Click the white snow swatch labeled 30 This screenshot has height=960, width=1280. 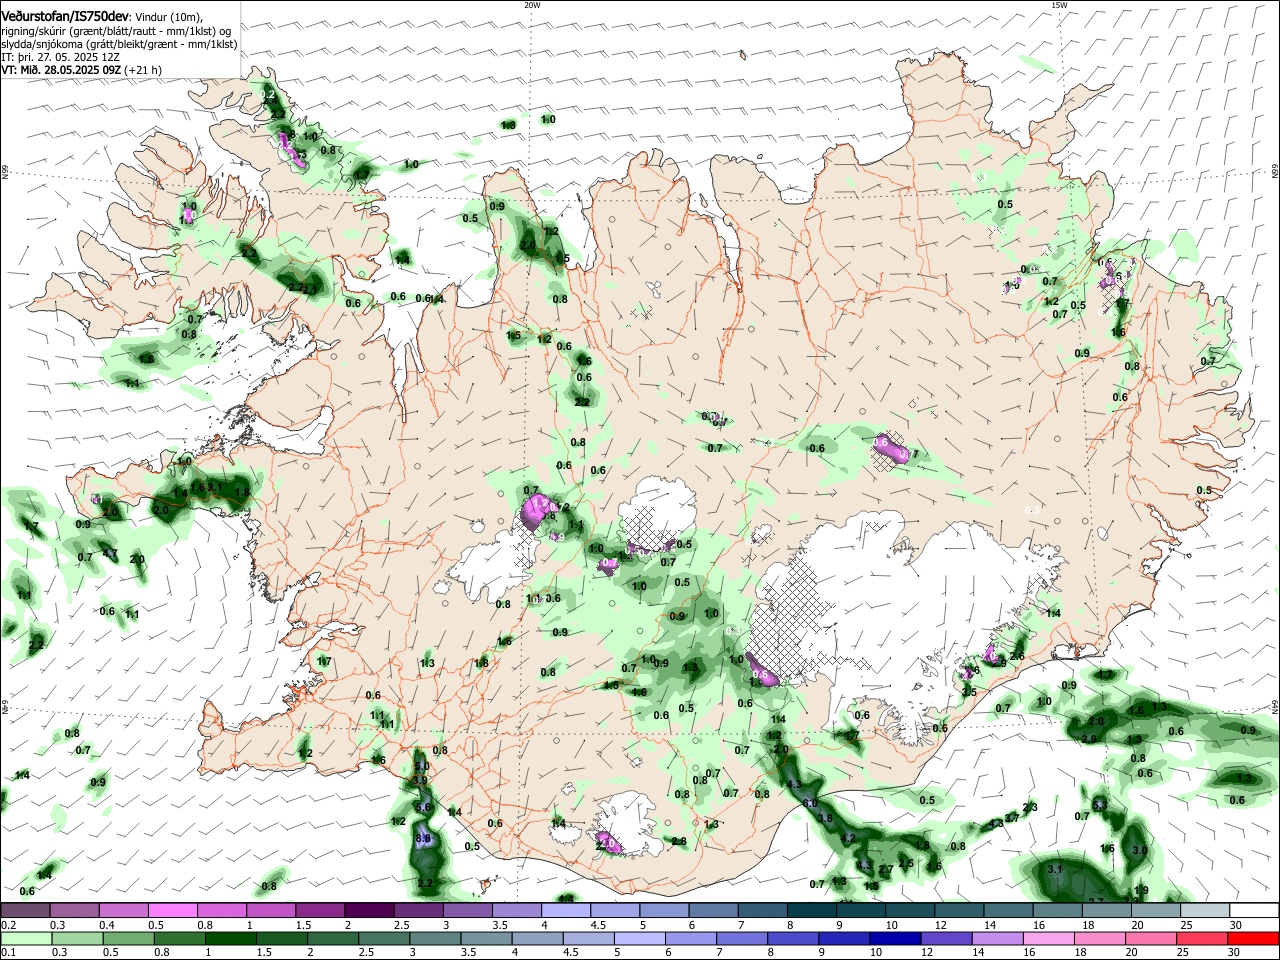click(x=1254, y=911)
